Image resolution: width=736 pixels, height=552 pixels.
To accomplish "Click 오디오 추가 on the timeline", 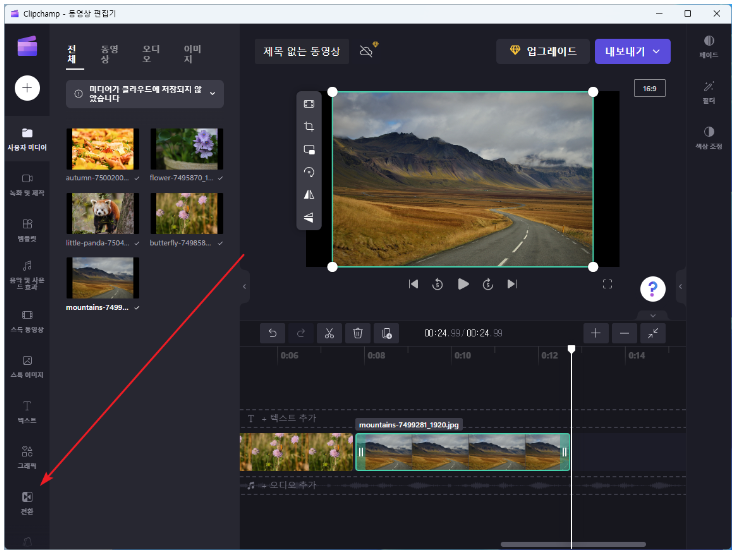I will 288,485.
